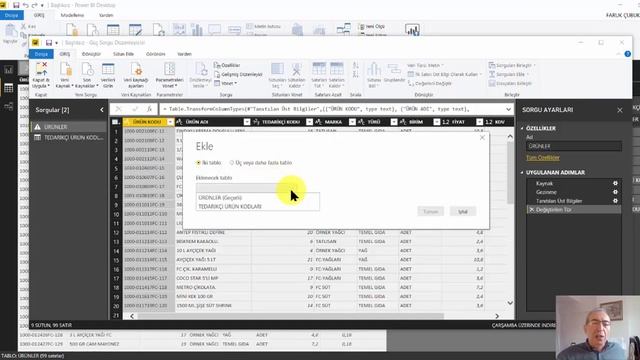
Task: Open gear for Tanıtılan Üst Bilgiler step
Action: (x=615, y=201)
